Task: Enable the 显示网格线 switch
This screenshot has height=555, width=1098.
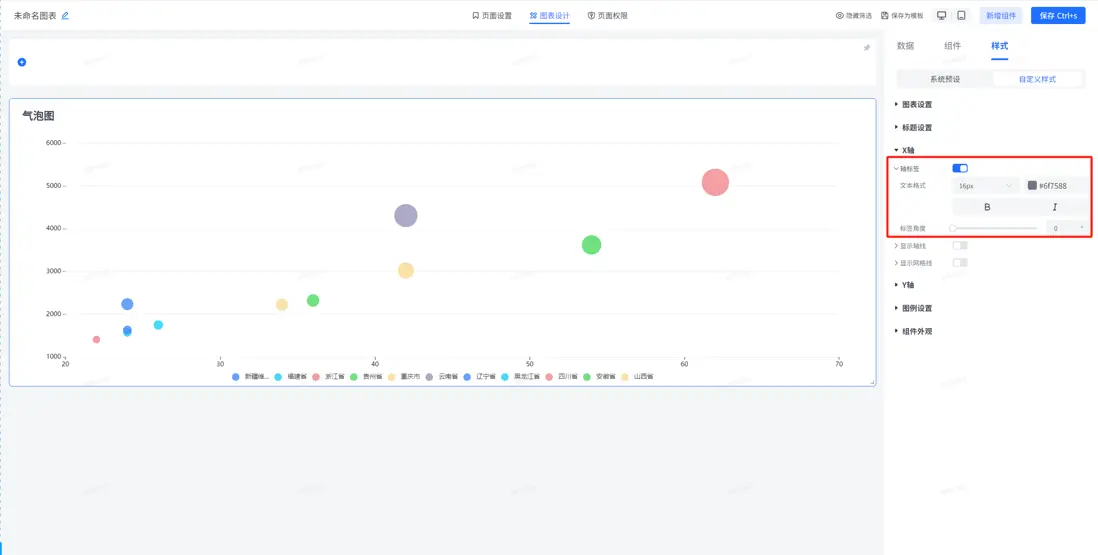Action: [x=960, y=263]
